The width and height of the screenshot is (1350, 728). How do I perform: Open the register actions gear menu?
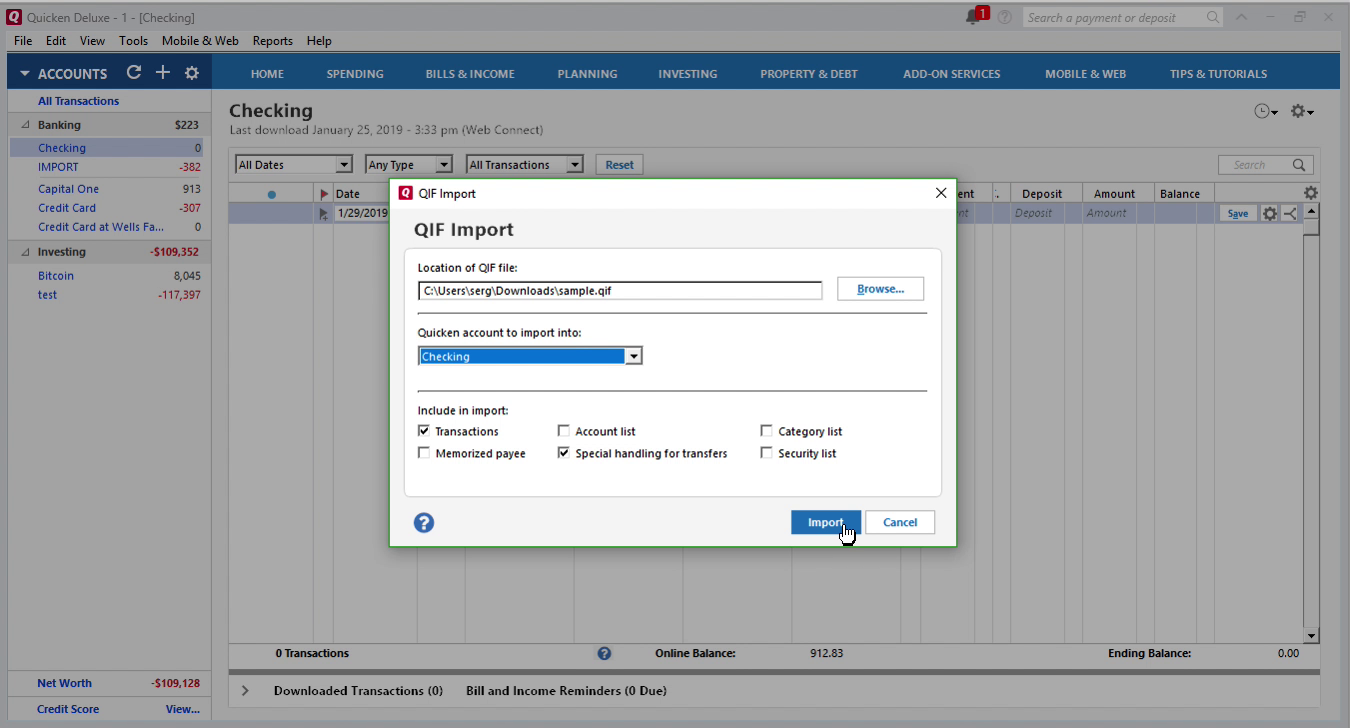tap(1302, 111)
